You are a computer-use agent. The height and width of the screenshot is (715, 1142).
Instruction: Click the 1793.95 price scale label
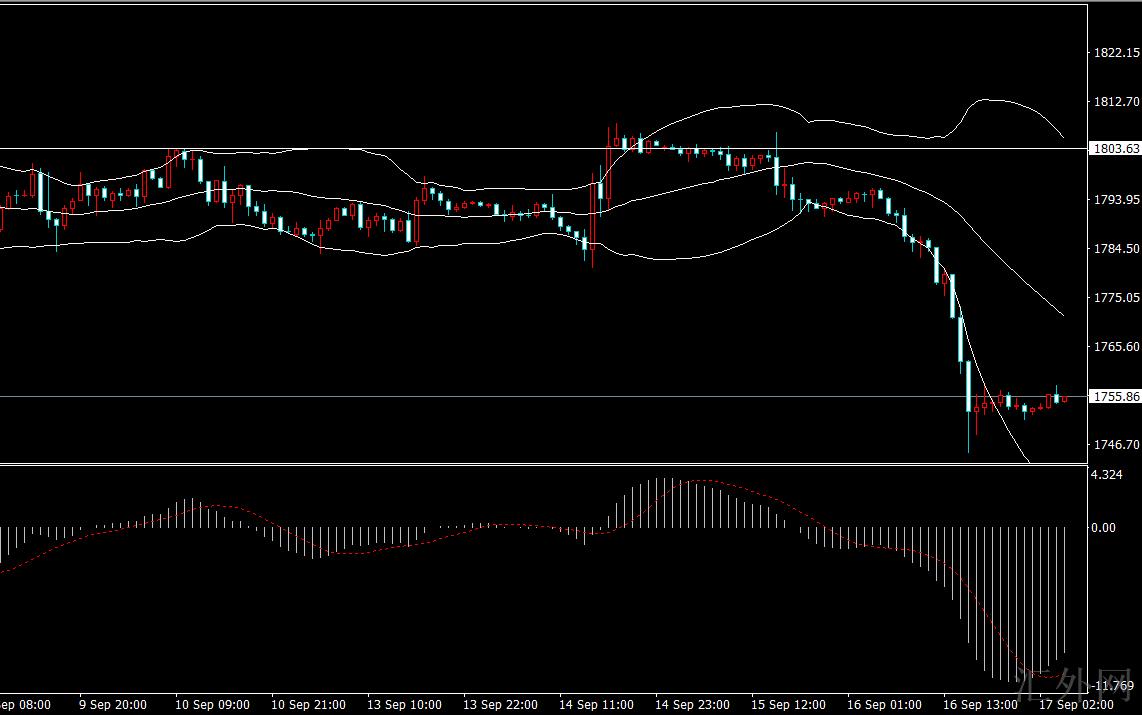1117,200
